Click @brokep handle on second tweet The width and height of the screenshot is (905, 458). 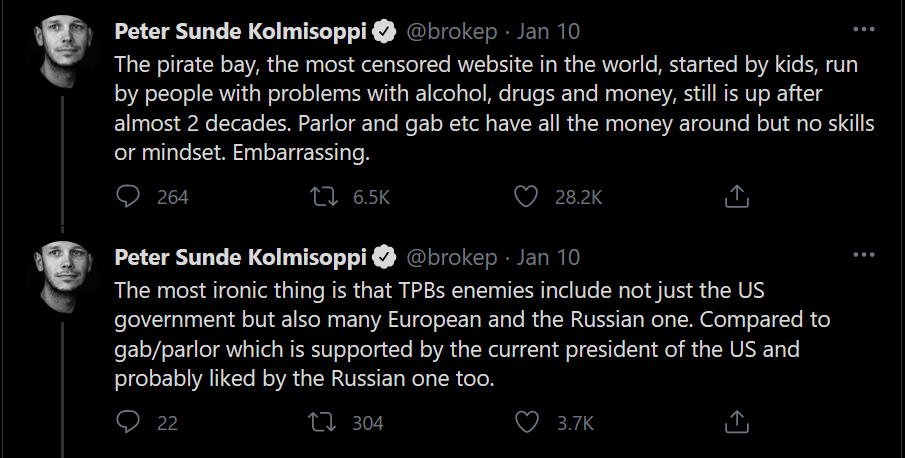click(450, 258)
